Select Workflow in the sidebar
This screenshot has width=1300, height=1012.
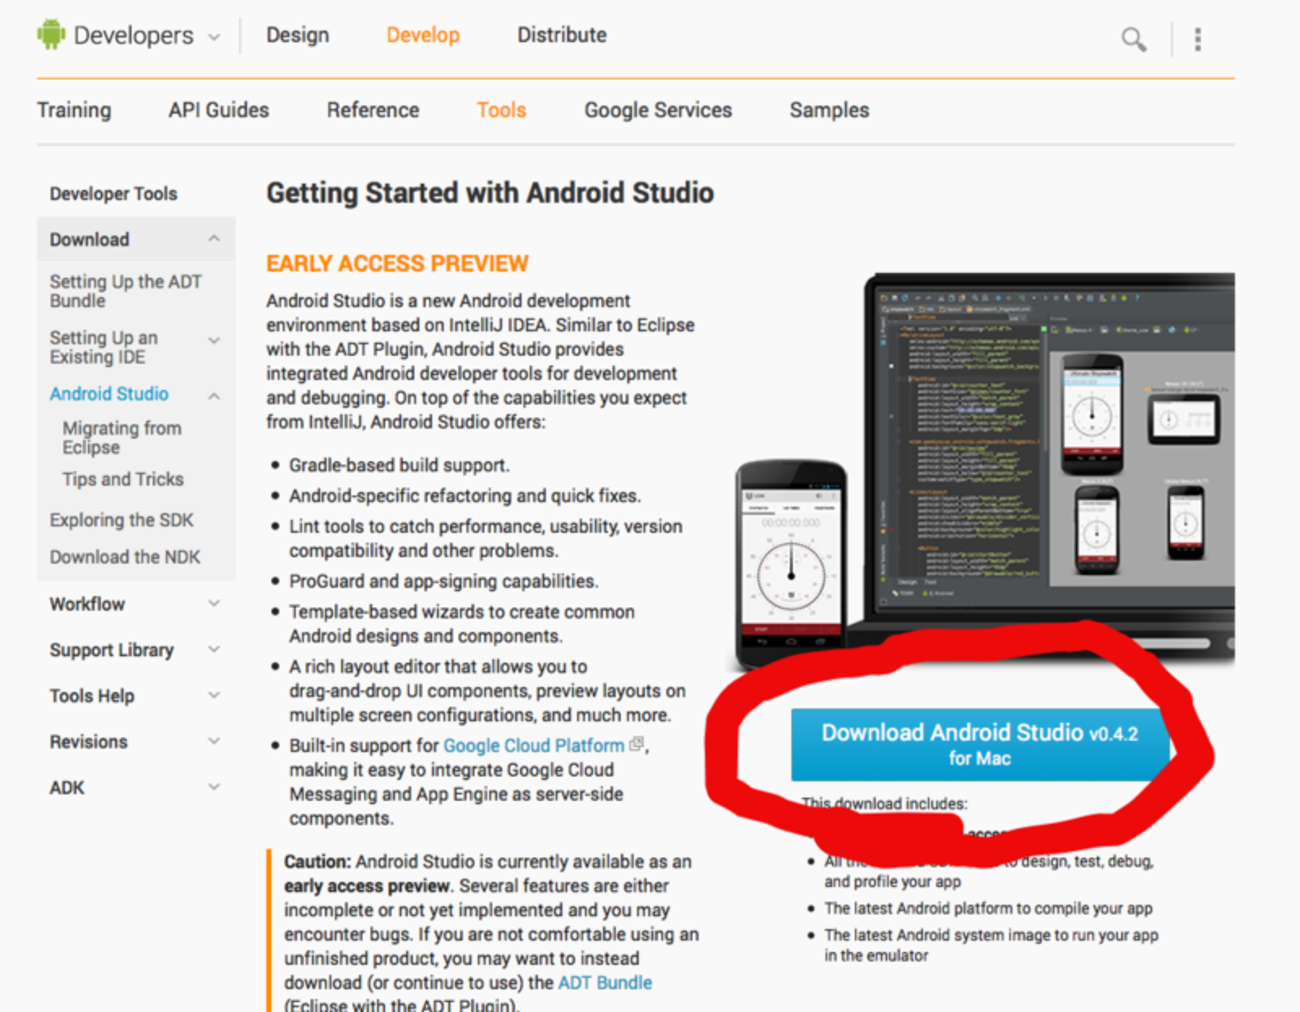pyautogui.click(x=87, y=604)
